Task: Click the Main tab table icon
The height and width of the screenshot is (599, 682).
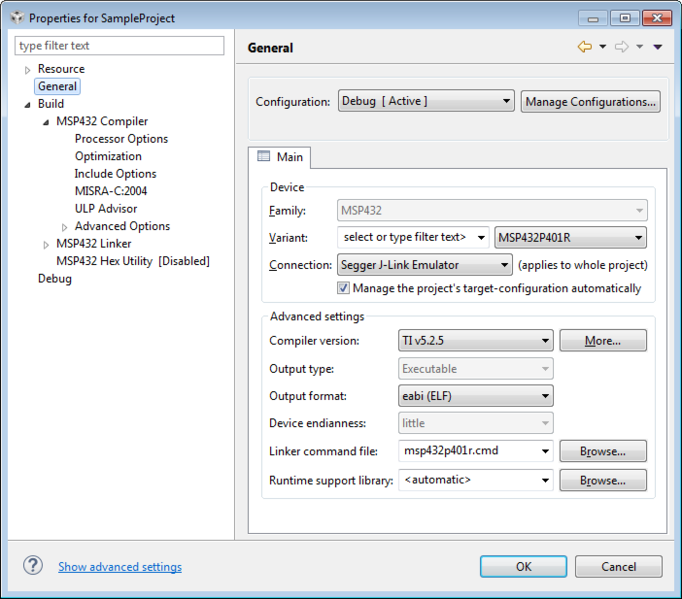Action: [x=264, y=156]
